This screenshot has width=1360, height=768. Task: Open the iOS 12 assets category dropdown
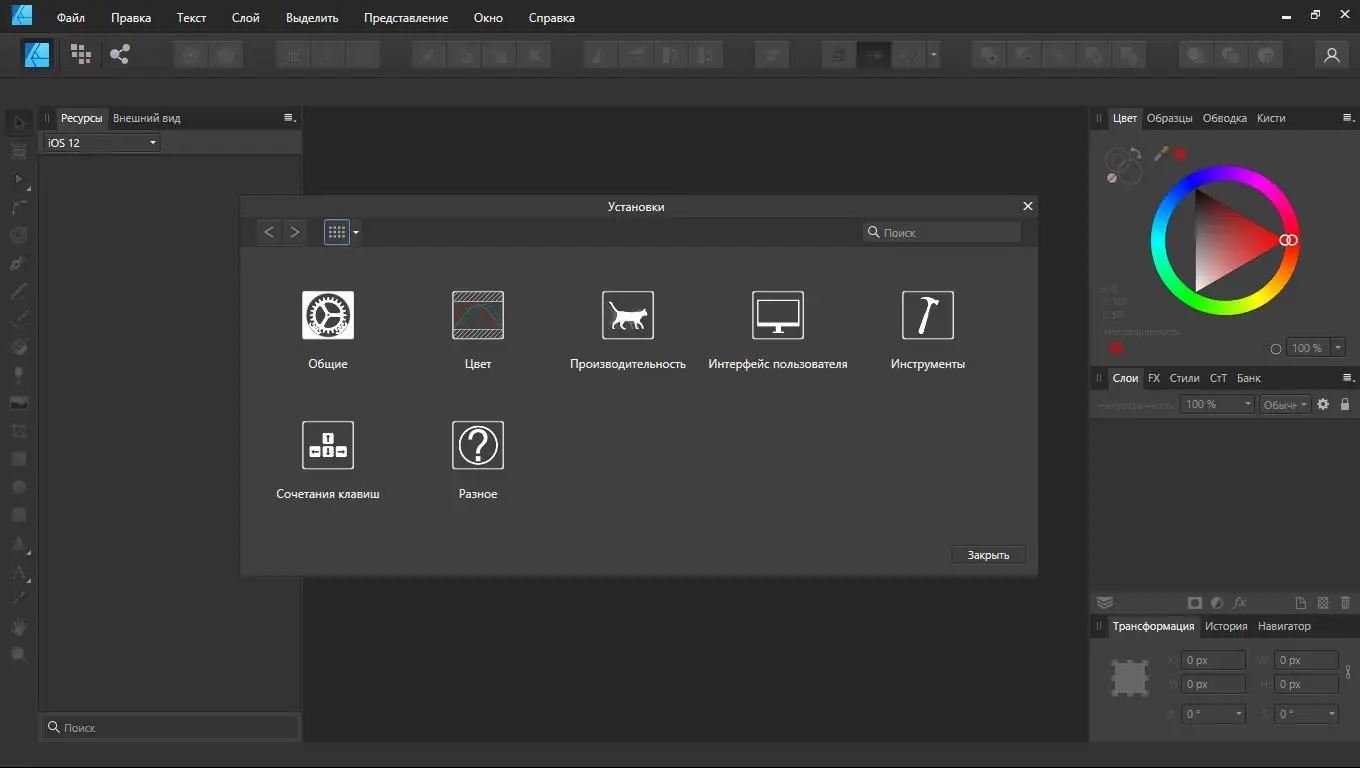(x=101, y=143)
